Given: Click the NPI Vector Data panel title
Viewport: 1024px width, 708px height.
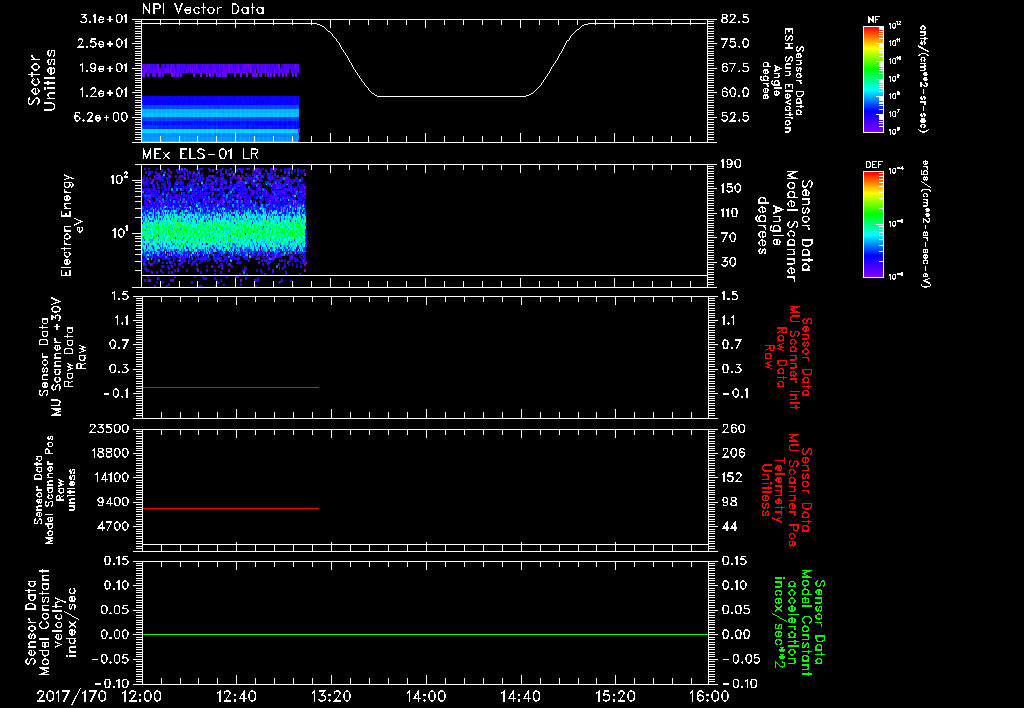Looking at the screenshot, I should pos(203,9).
